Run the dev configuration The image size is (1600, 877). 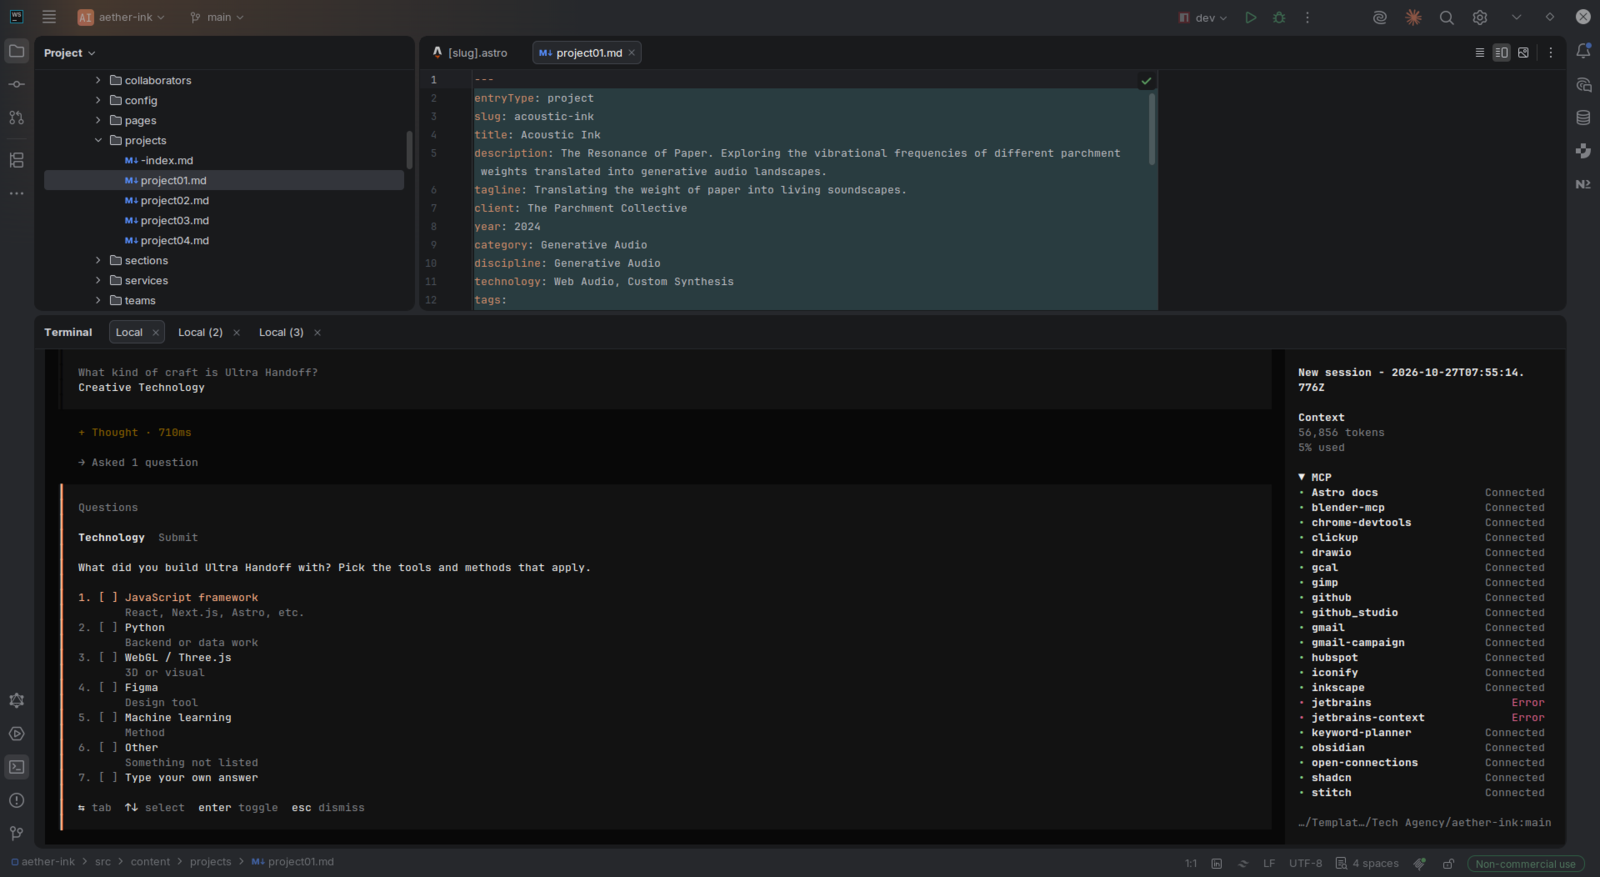pyautogui.click(x=1250, y=17)
